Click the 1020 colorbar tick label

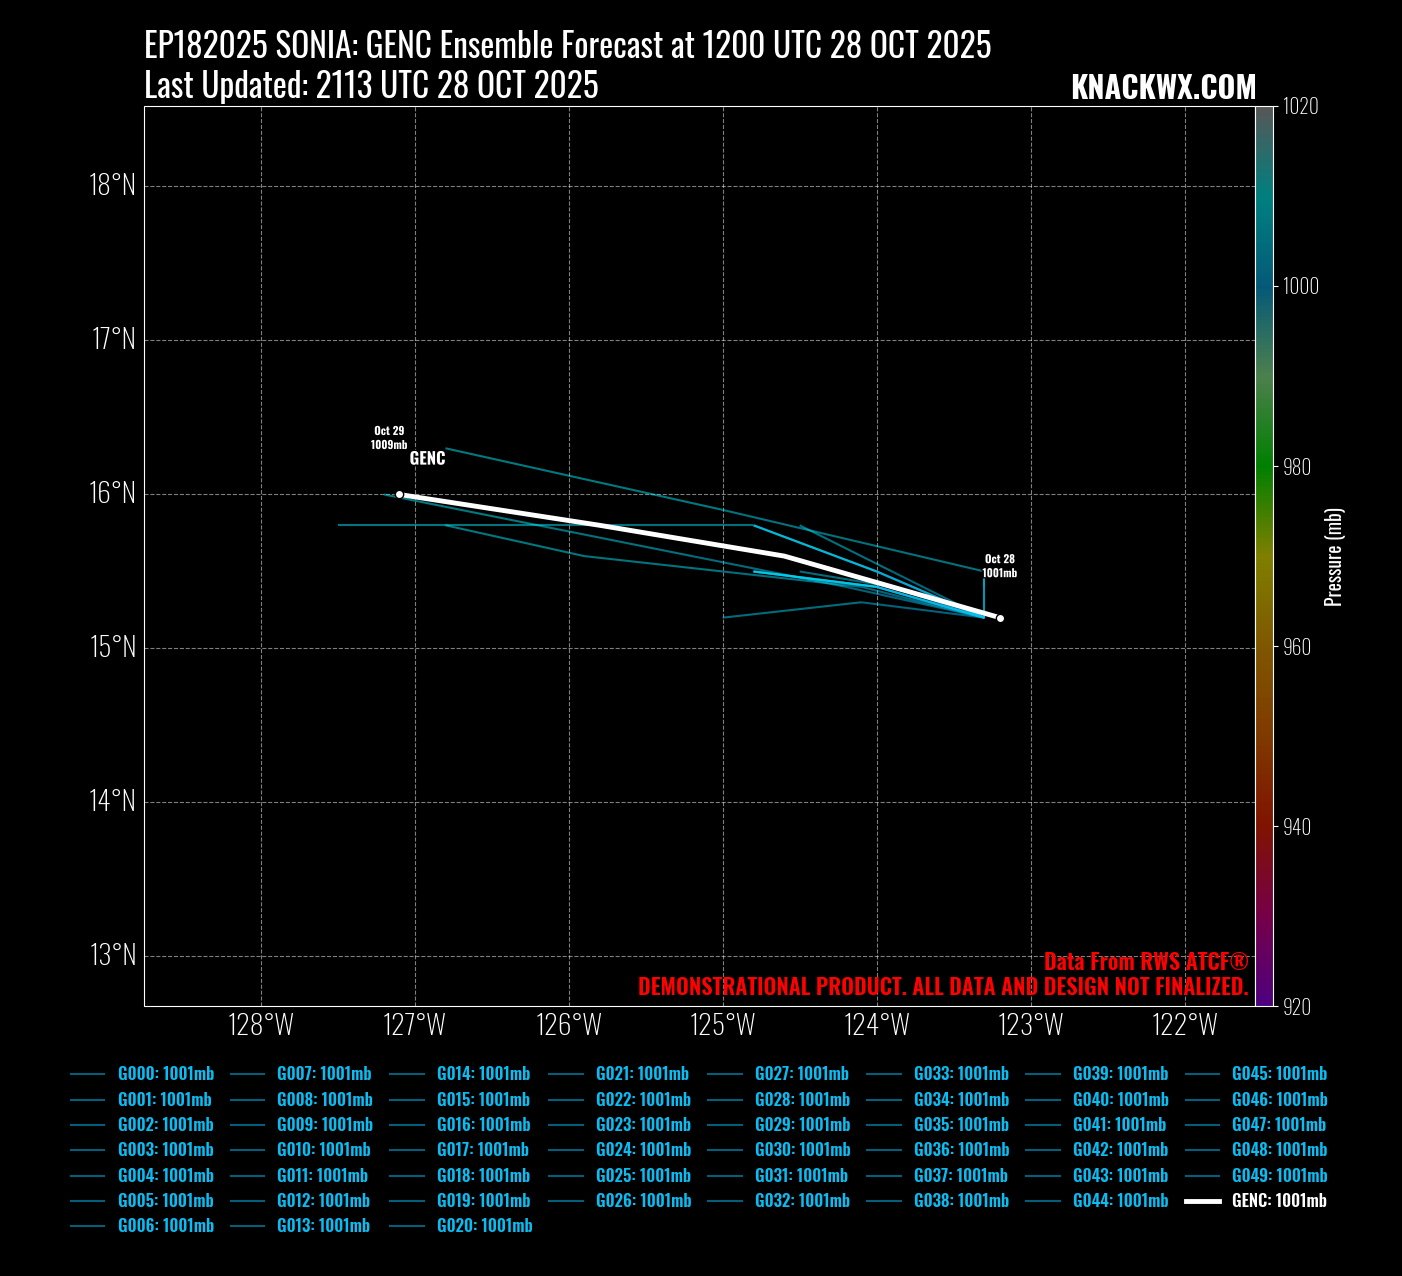[1300, 107]
